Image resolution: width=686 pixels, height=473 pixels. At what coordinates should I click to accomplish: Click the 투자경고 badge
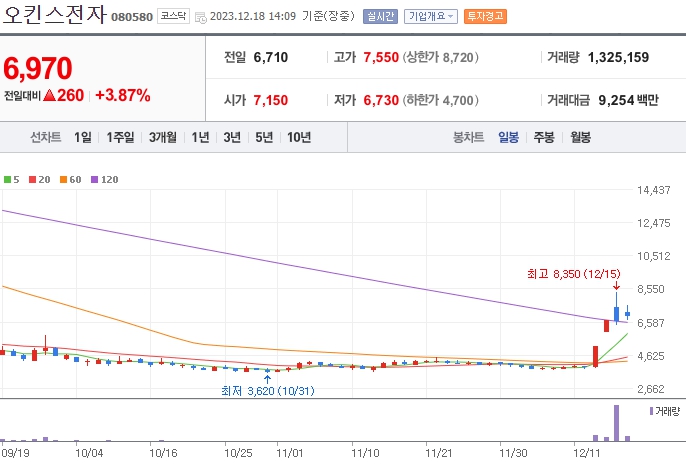[x=485, y=16]
